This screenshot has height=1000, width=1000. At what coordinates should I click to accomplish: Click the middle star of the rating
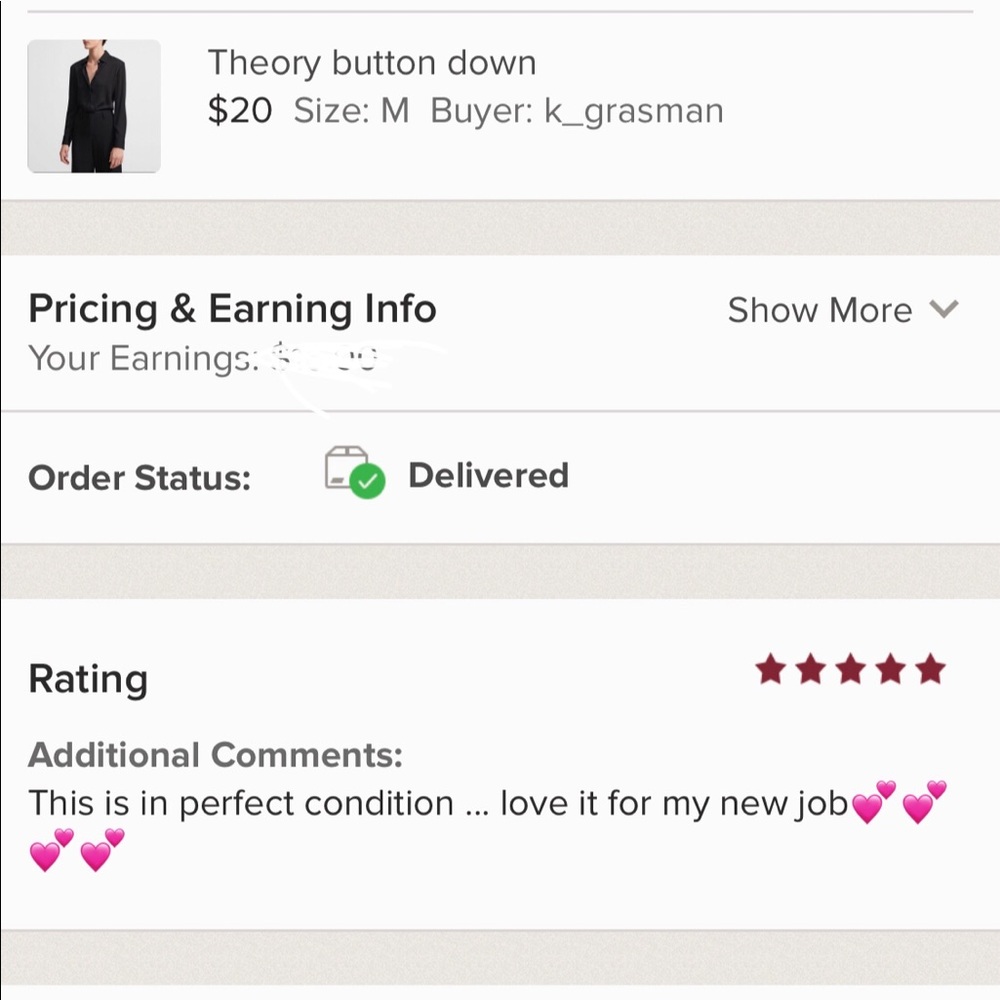coord(851,670)
